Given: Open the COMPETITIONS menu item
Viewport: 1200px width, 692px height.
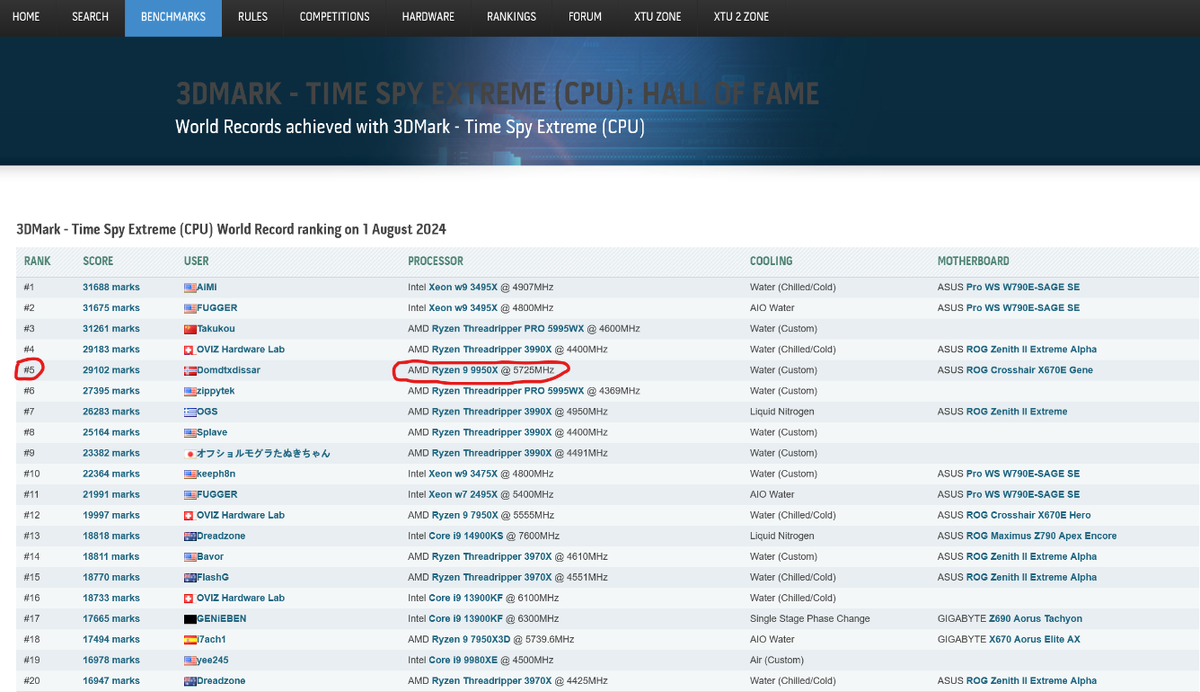Looking at the screenshot, I should click(x=334, y=17).
